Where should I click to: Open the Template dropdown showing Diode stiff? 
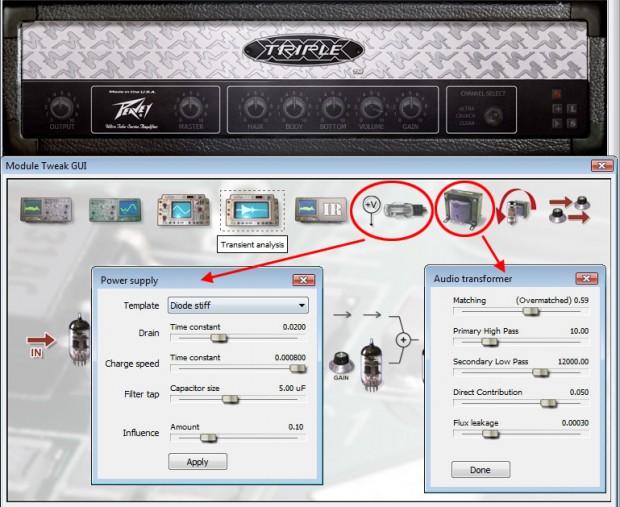(238, 306)
